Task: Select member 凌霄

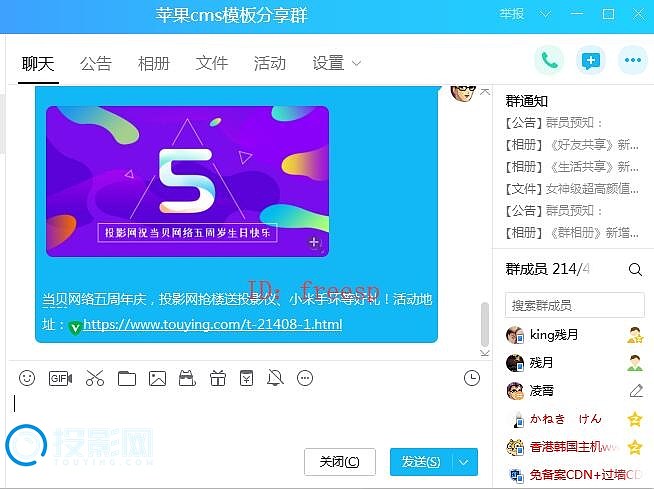Action: pyautogui.click(x=574, y=391)
